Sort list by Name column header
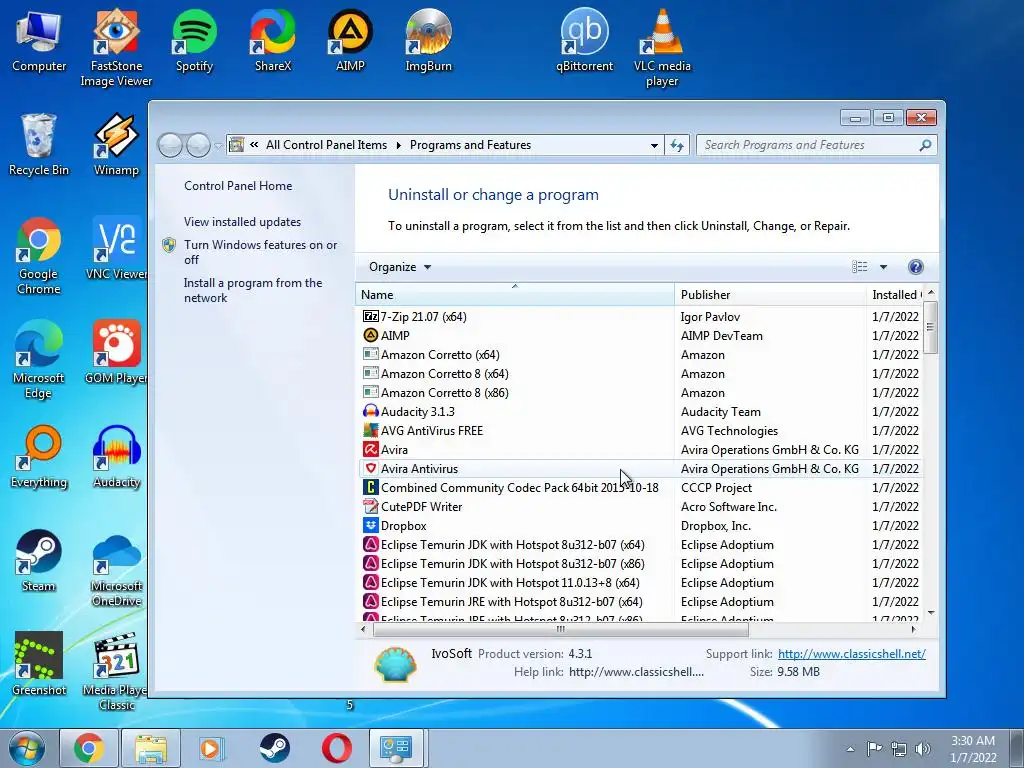Screen dimensions: 1024x768 pos(515,295)
